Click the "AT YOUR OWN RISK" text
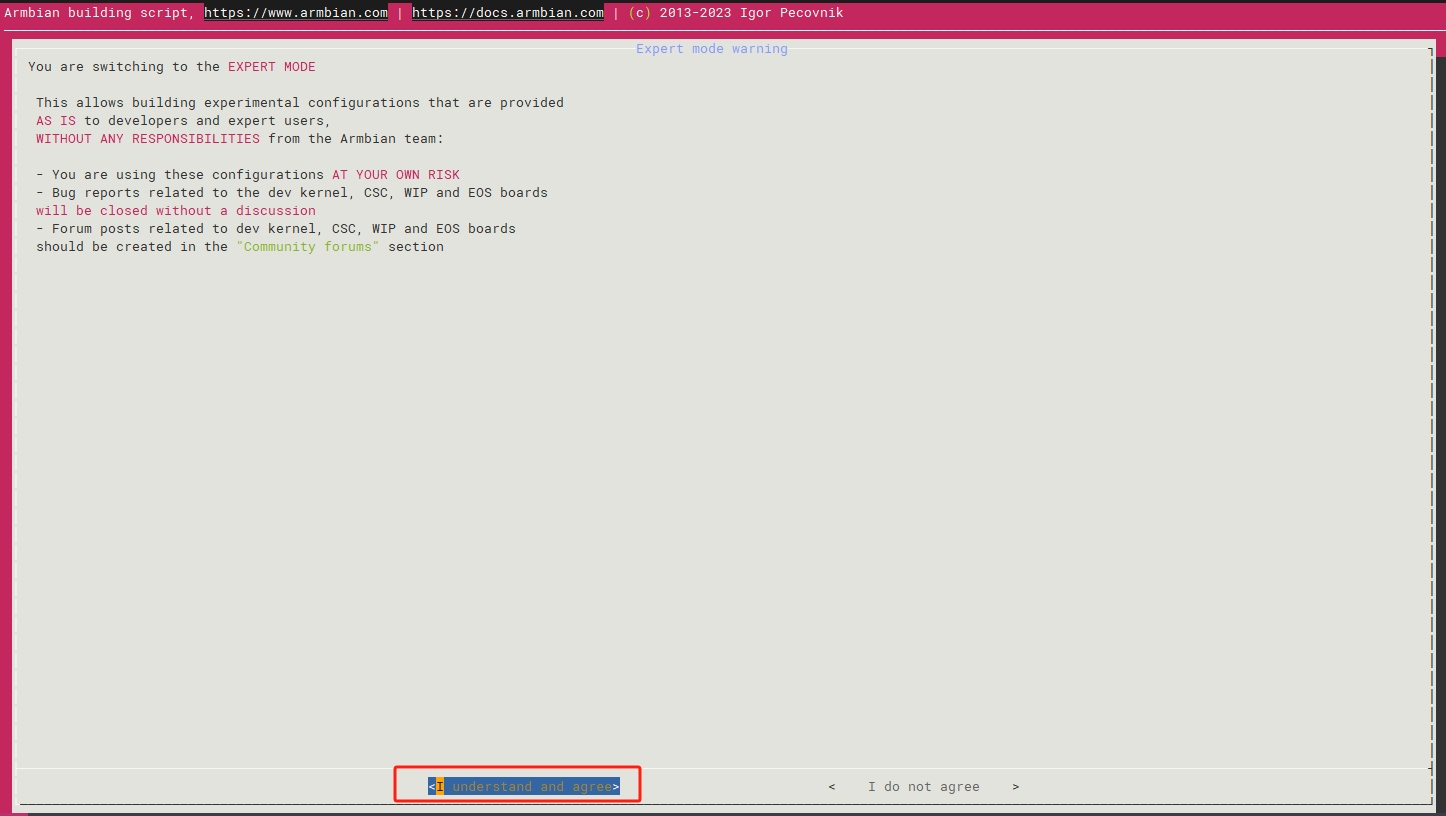 pos(395,175)
